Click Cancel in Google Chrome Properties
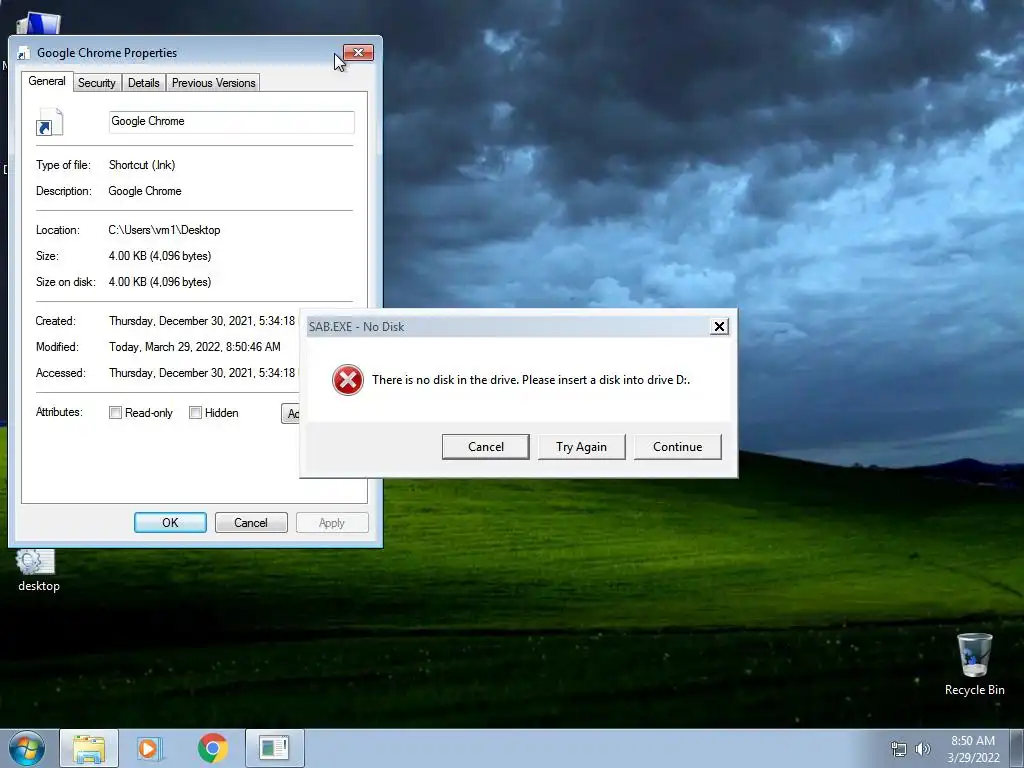1024x768 pixels. click(251, 522)
